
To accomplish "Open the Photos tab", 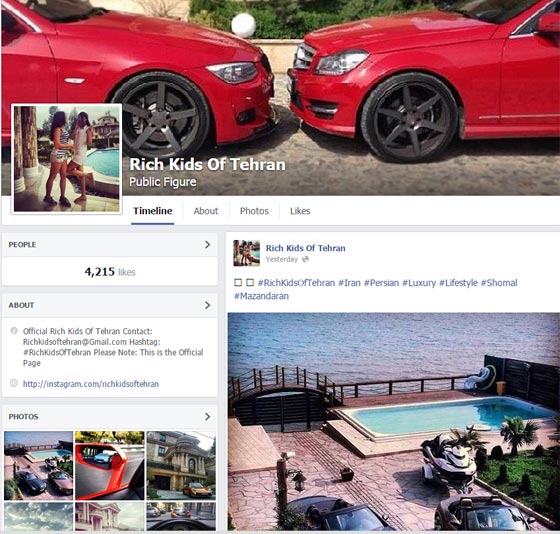I will pos(254,211).
